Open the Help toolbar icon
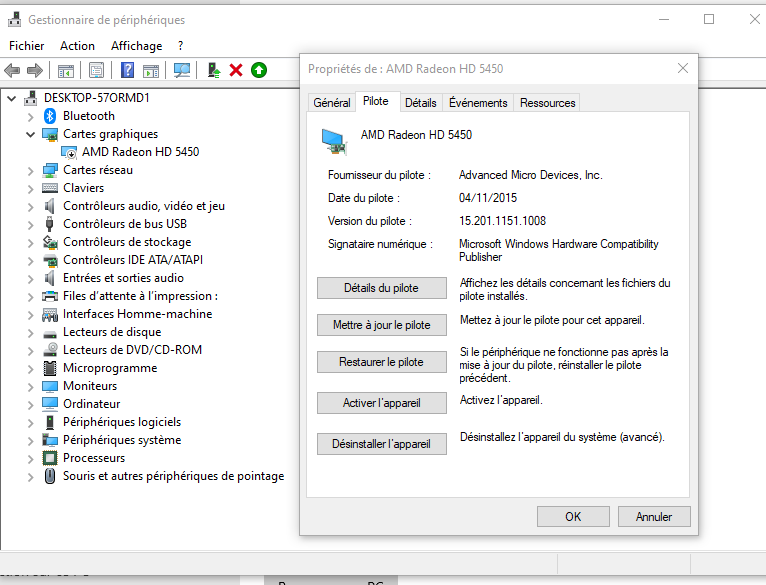The height and width of the screenshot is (585, 766). point(128,70)
